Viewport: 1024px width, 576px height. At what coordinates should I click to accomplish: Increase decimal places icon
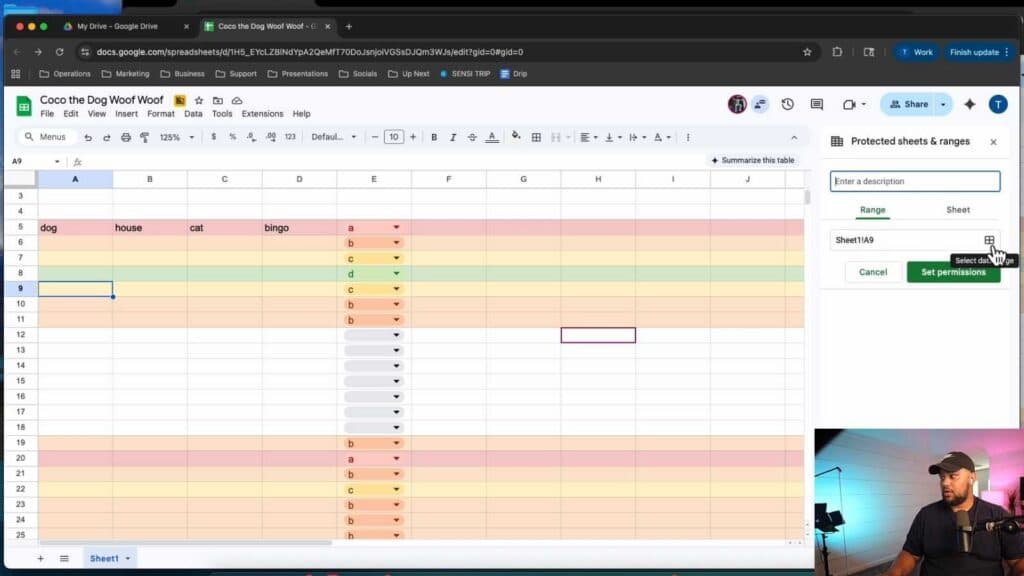point(270,137)
